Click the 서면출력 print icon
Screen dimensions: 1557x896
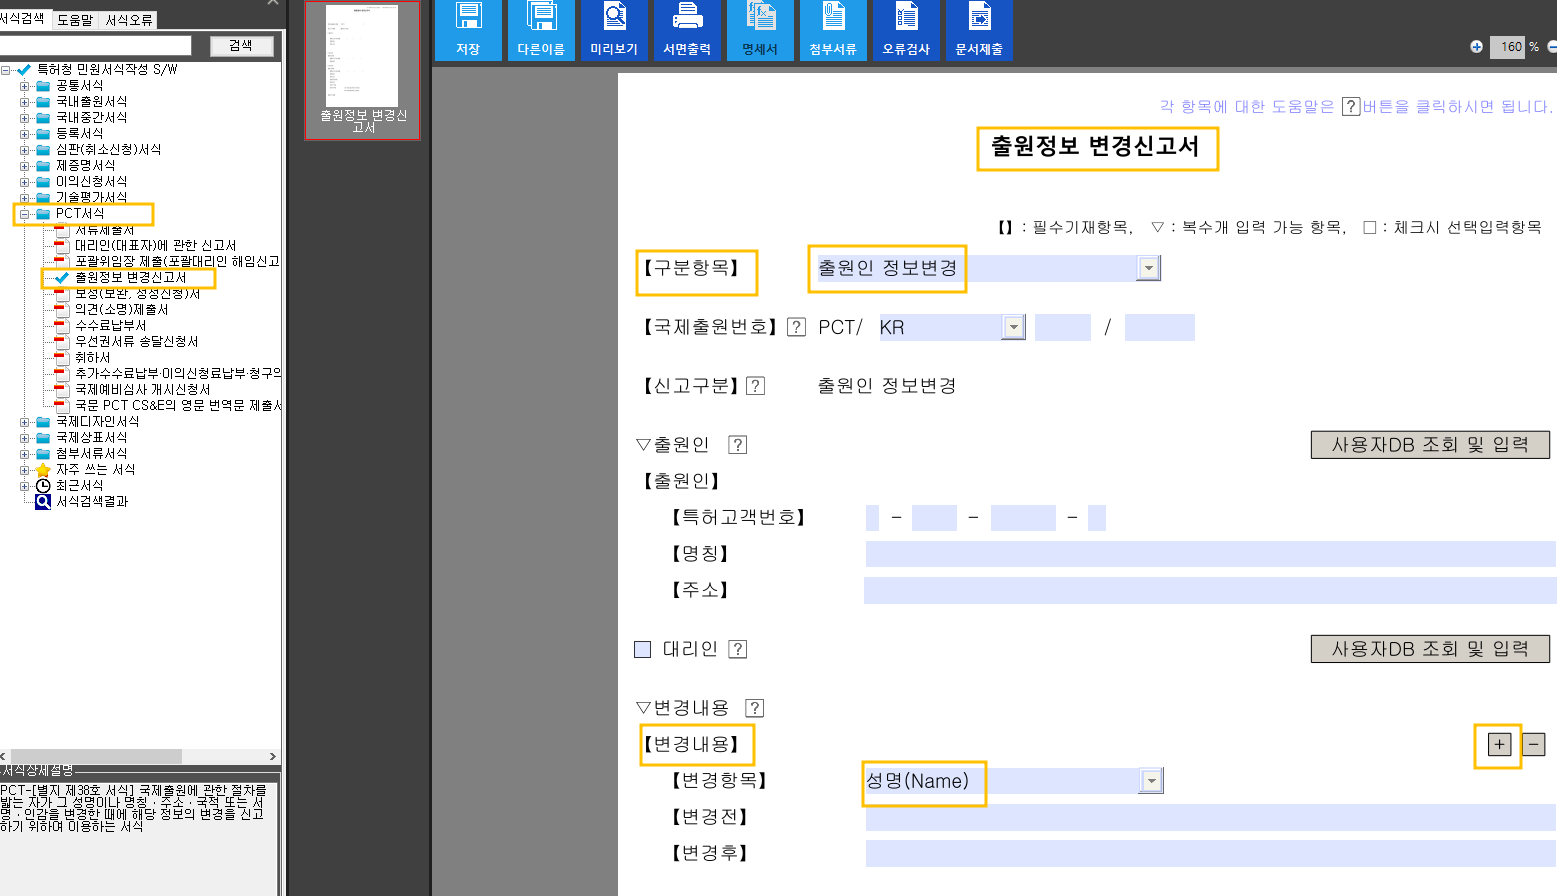[687, 30]
